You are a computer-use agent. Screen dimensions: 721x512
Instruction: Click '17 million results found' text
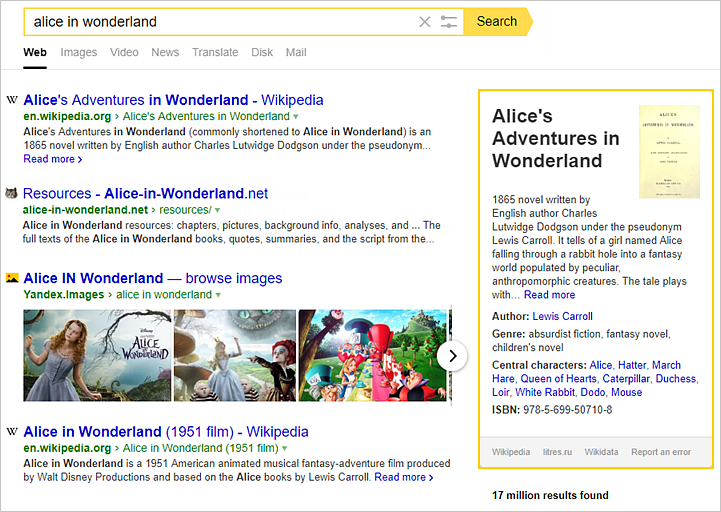pyautogui.click(x=550, y=495)
